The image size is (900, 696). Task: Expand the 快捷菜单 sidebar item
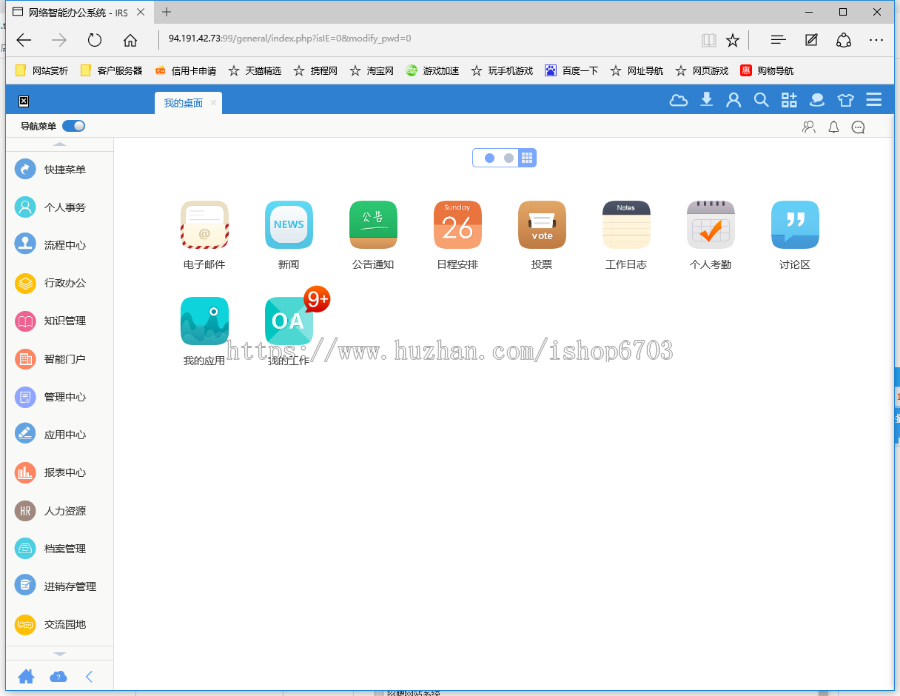pyautogui.click(x=59, y=169)
